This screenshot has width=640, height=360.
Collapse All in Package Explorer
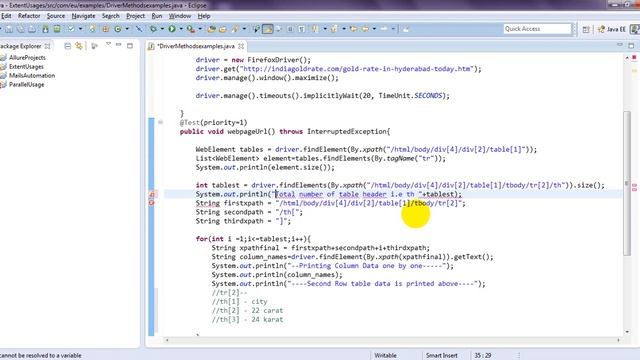[x=67, y=46]
